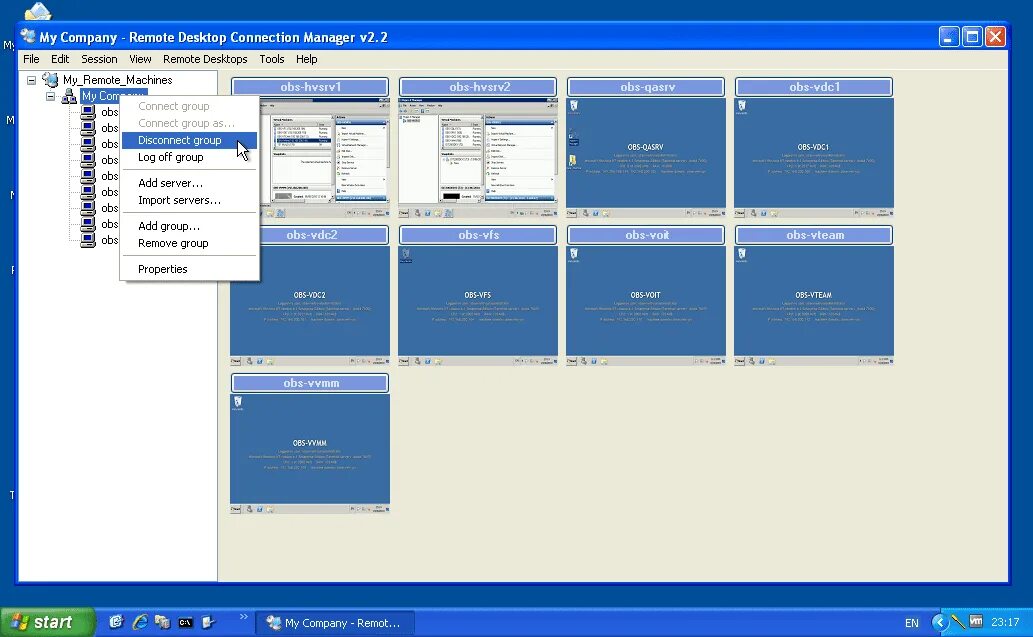Select the My_Remote_Machines tree label
This screenshot has height=637, width=1033.
[117, 80]
